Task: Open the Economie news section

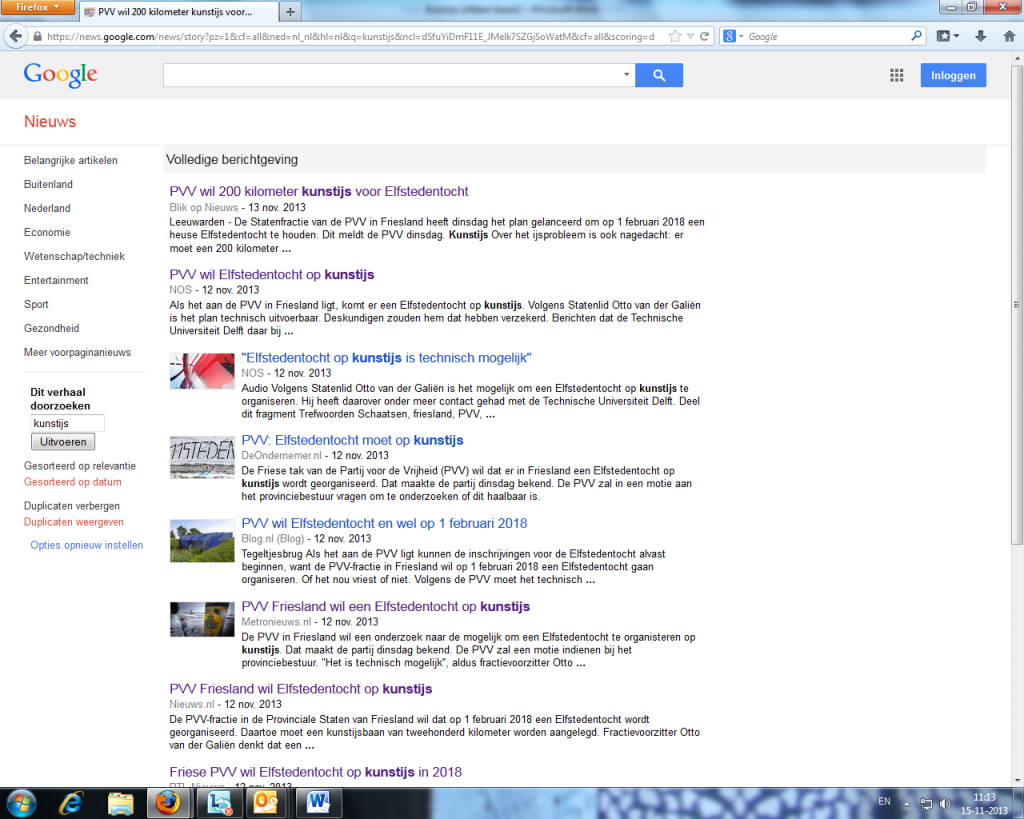Action: [47, 233]
